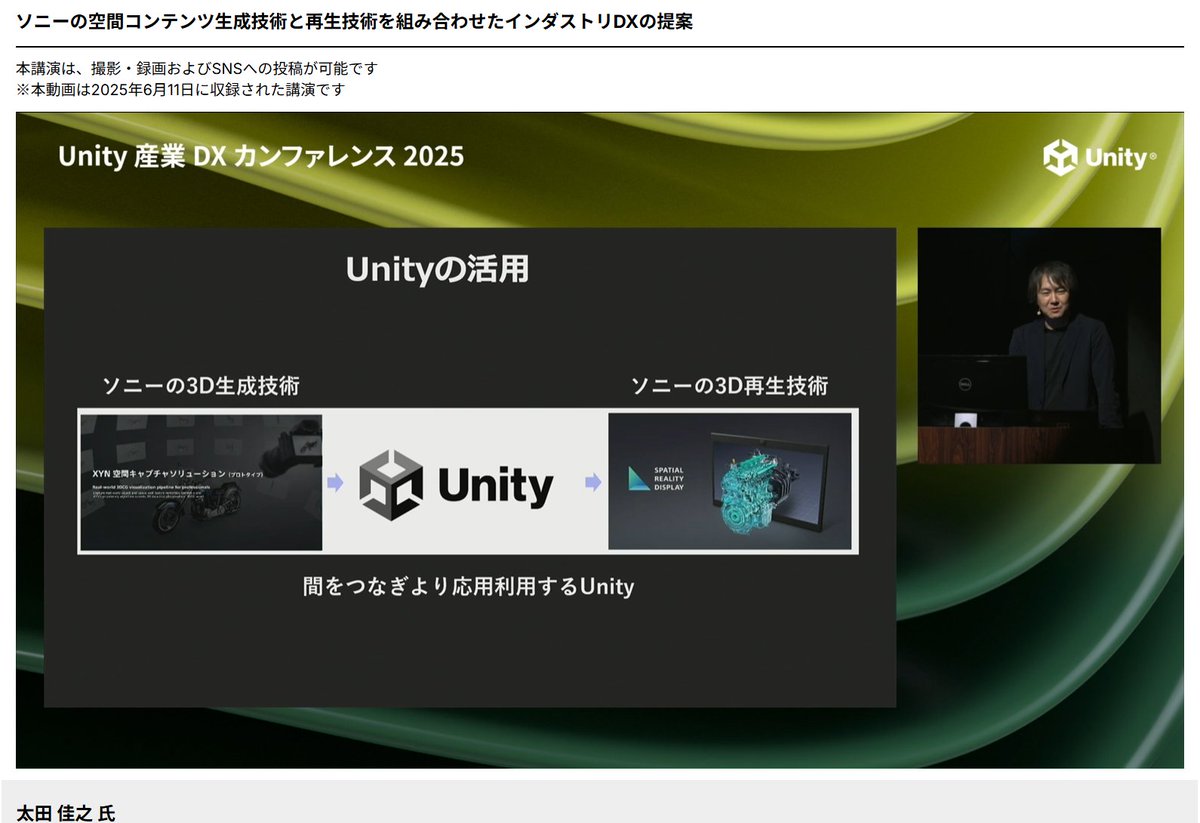Click the session title starting with ソニーの空間コンテンツ生成技術

tap(355, 22)
